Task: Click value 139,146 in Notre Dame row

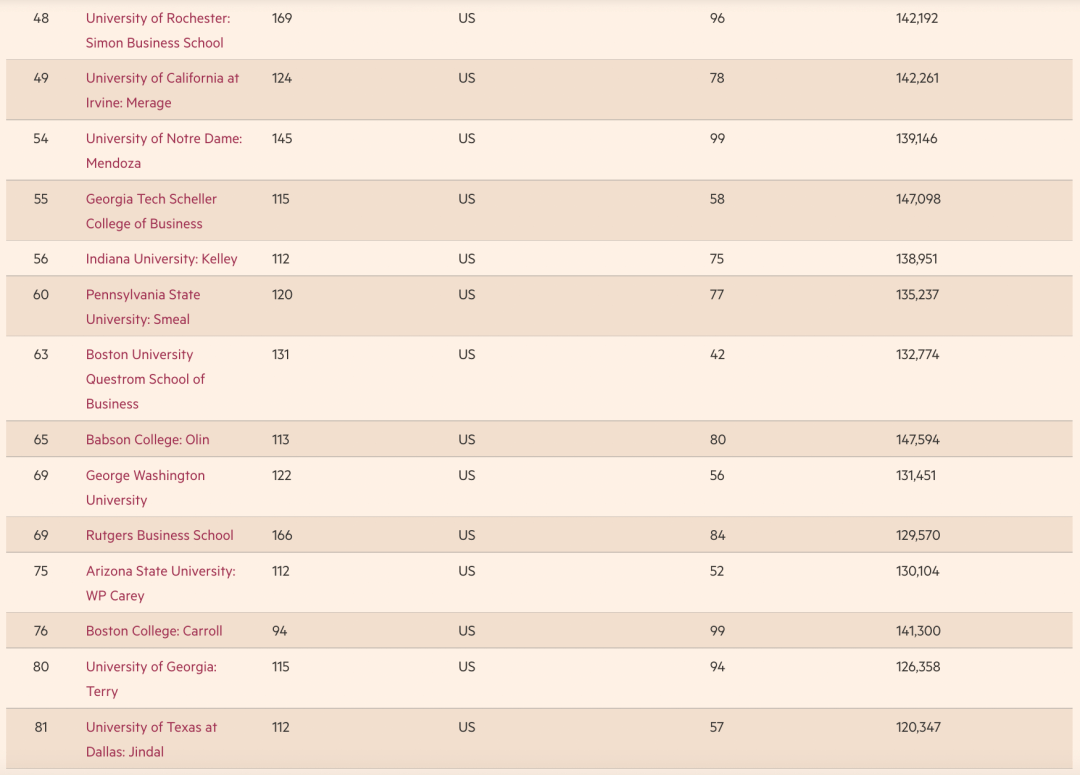Action: coord(916,138)
